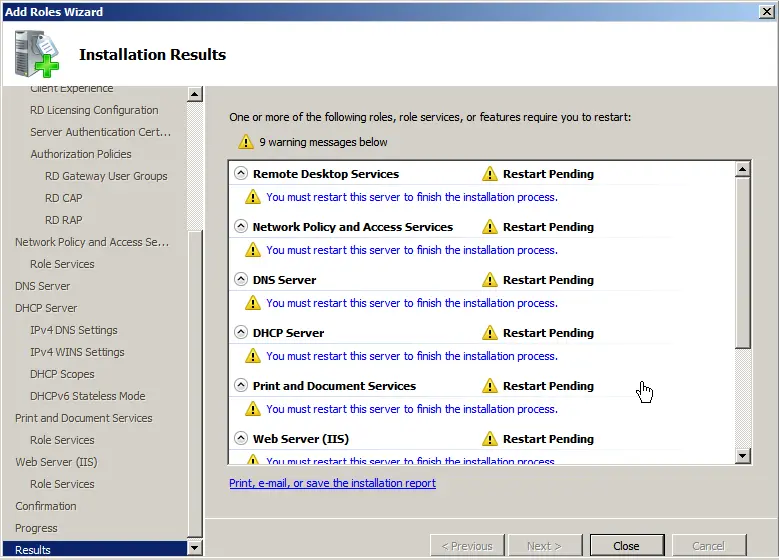Screen dimensions: 779x560
Task: Click warning icon next to DNS Server Restart Pending
Action: [490, 280]
